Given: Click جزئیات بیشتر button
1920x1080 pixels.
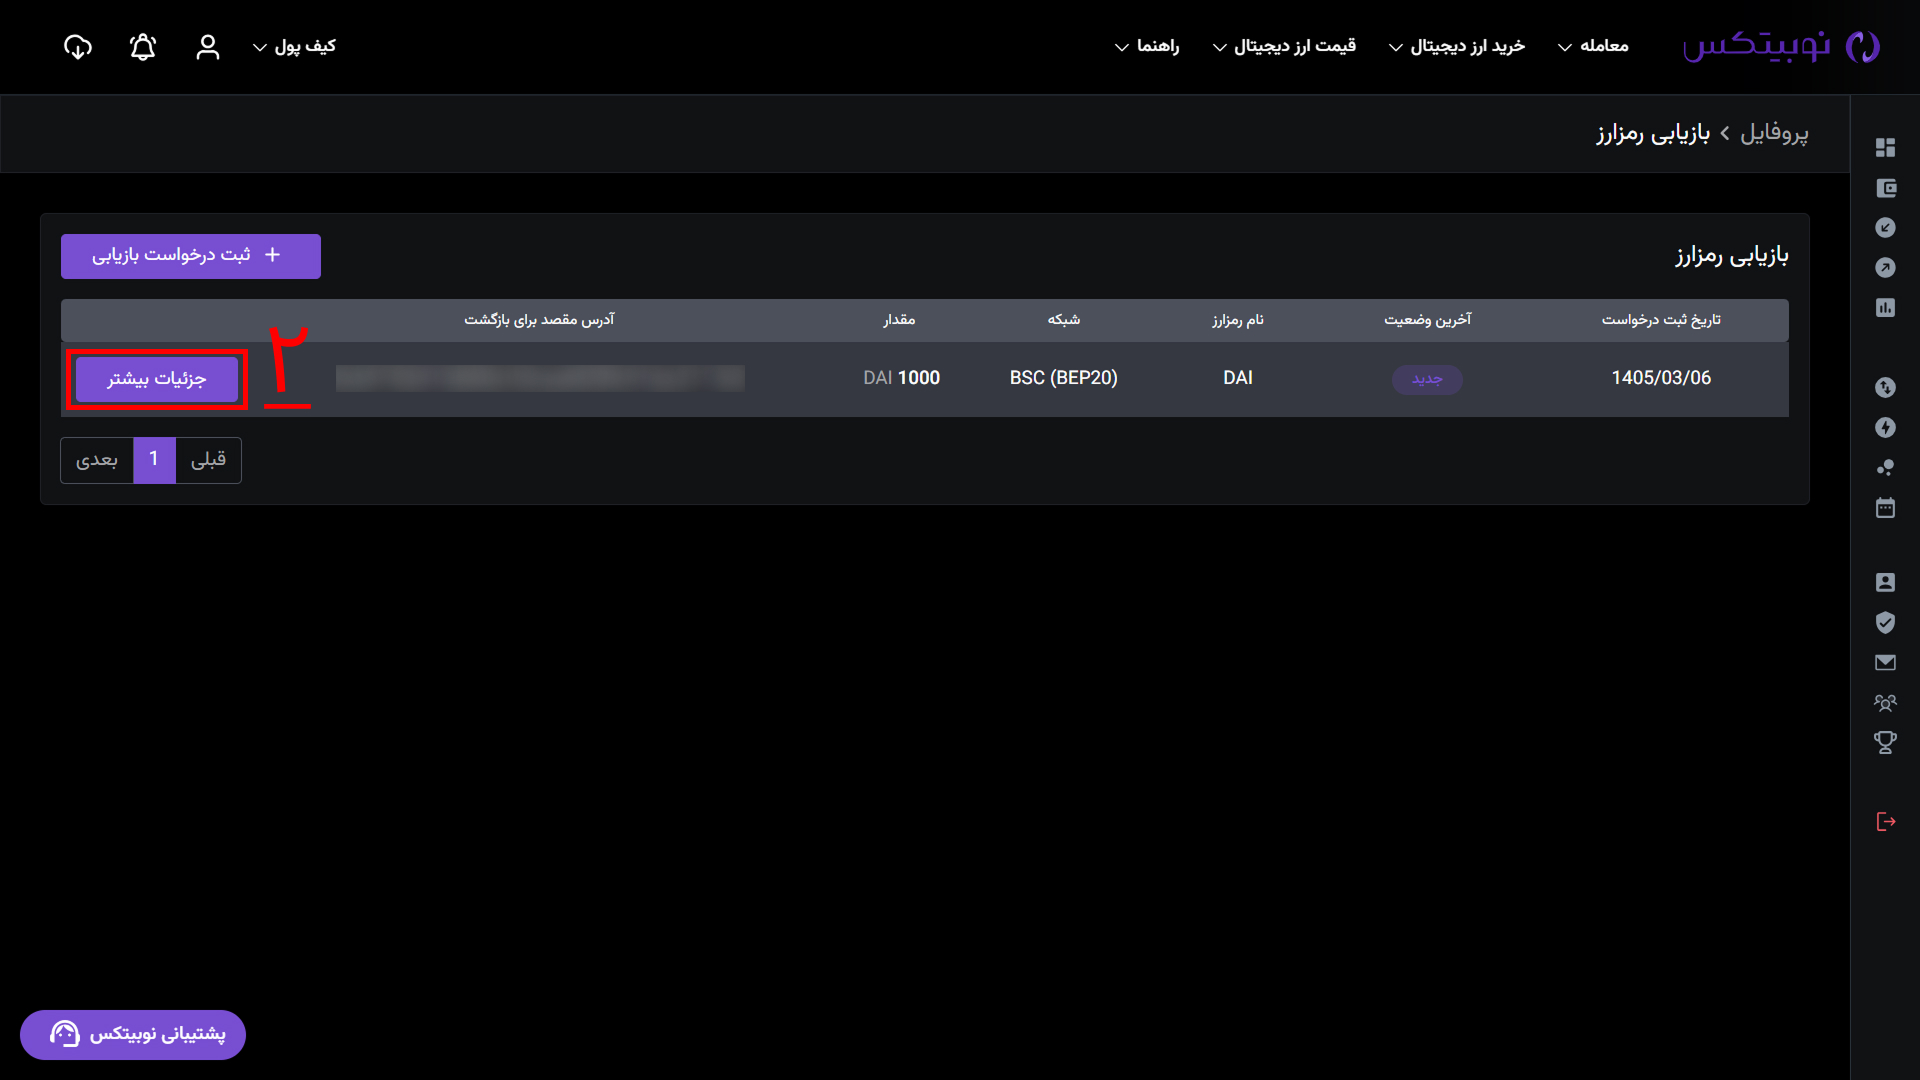Looking at the screenshot, I should (x=157, y=379).
